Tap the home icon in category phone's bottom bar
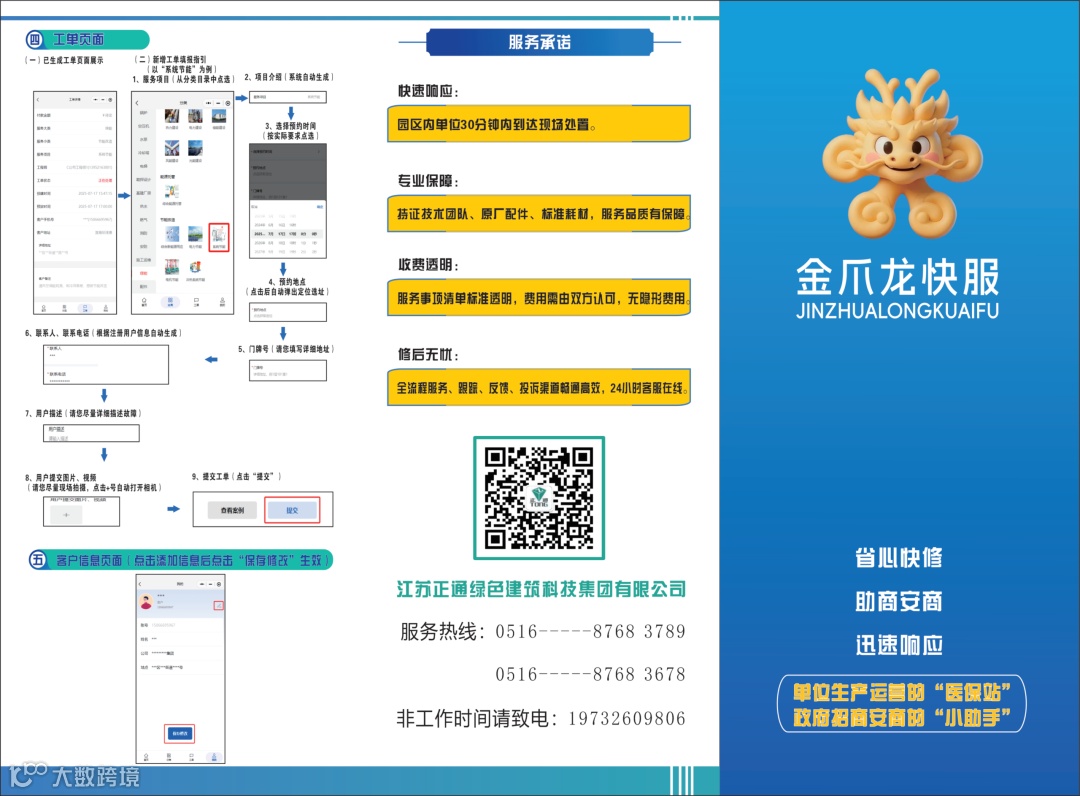Viewport: 1080px width, 796px height. 144,302
